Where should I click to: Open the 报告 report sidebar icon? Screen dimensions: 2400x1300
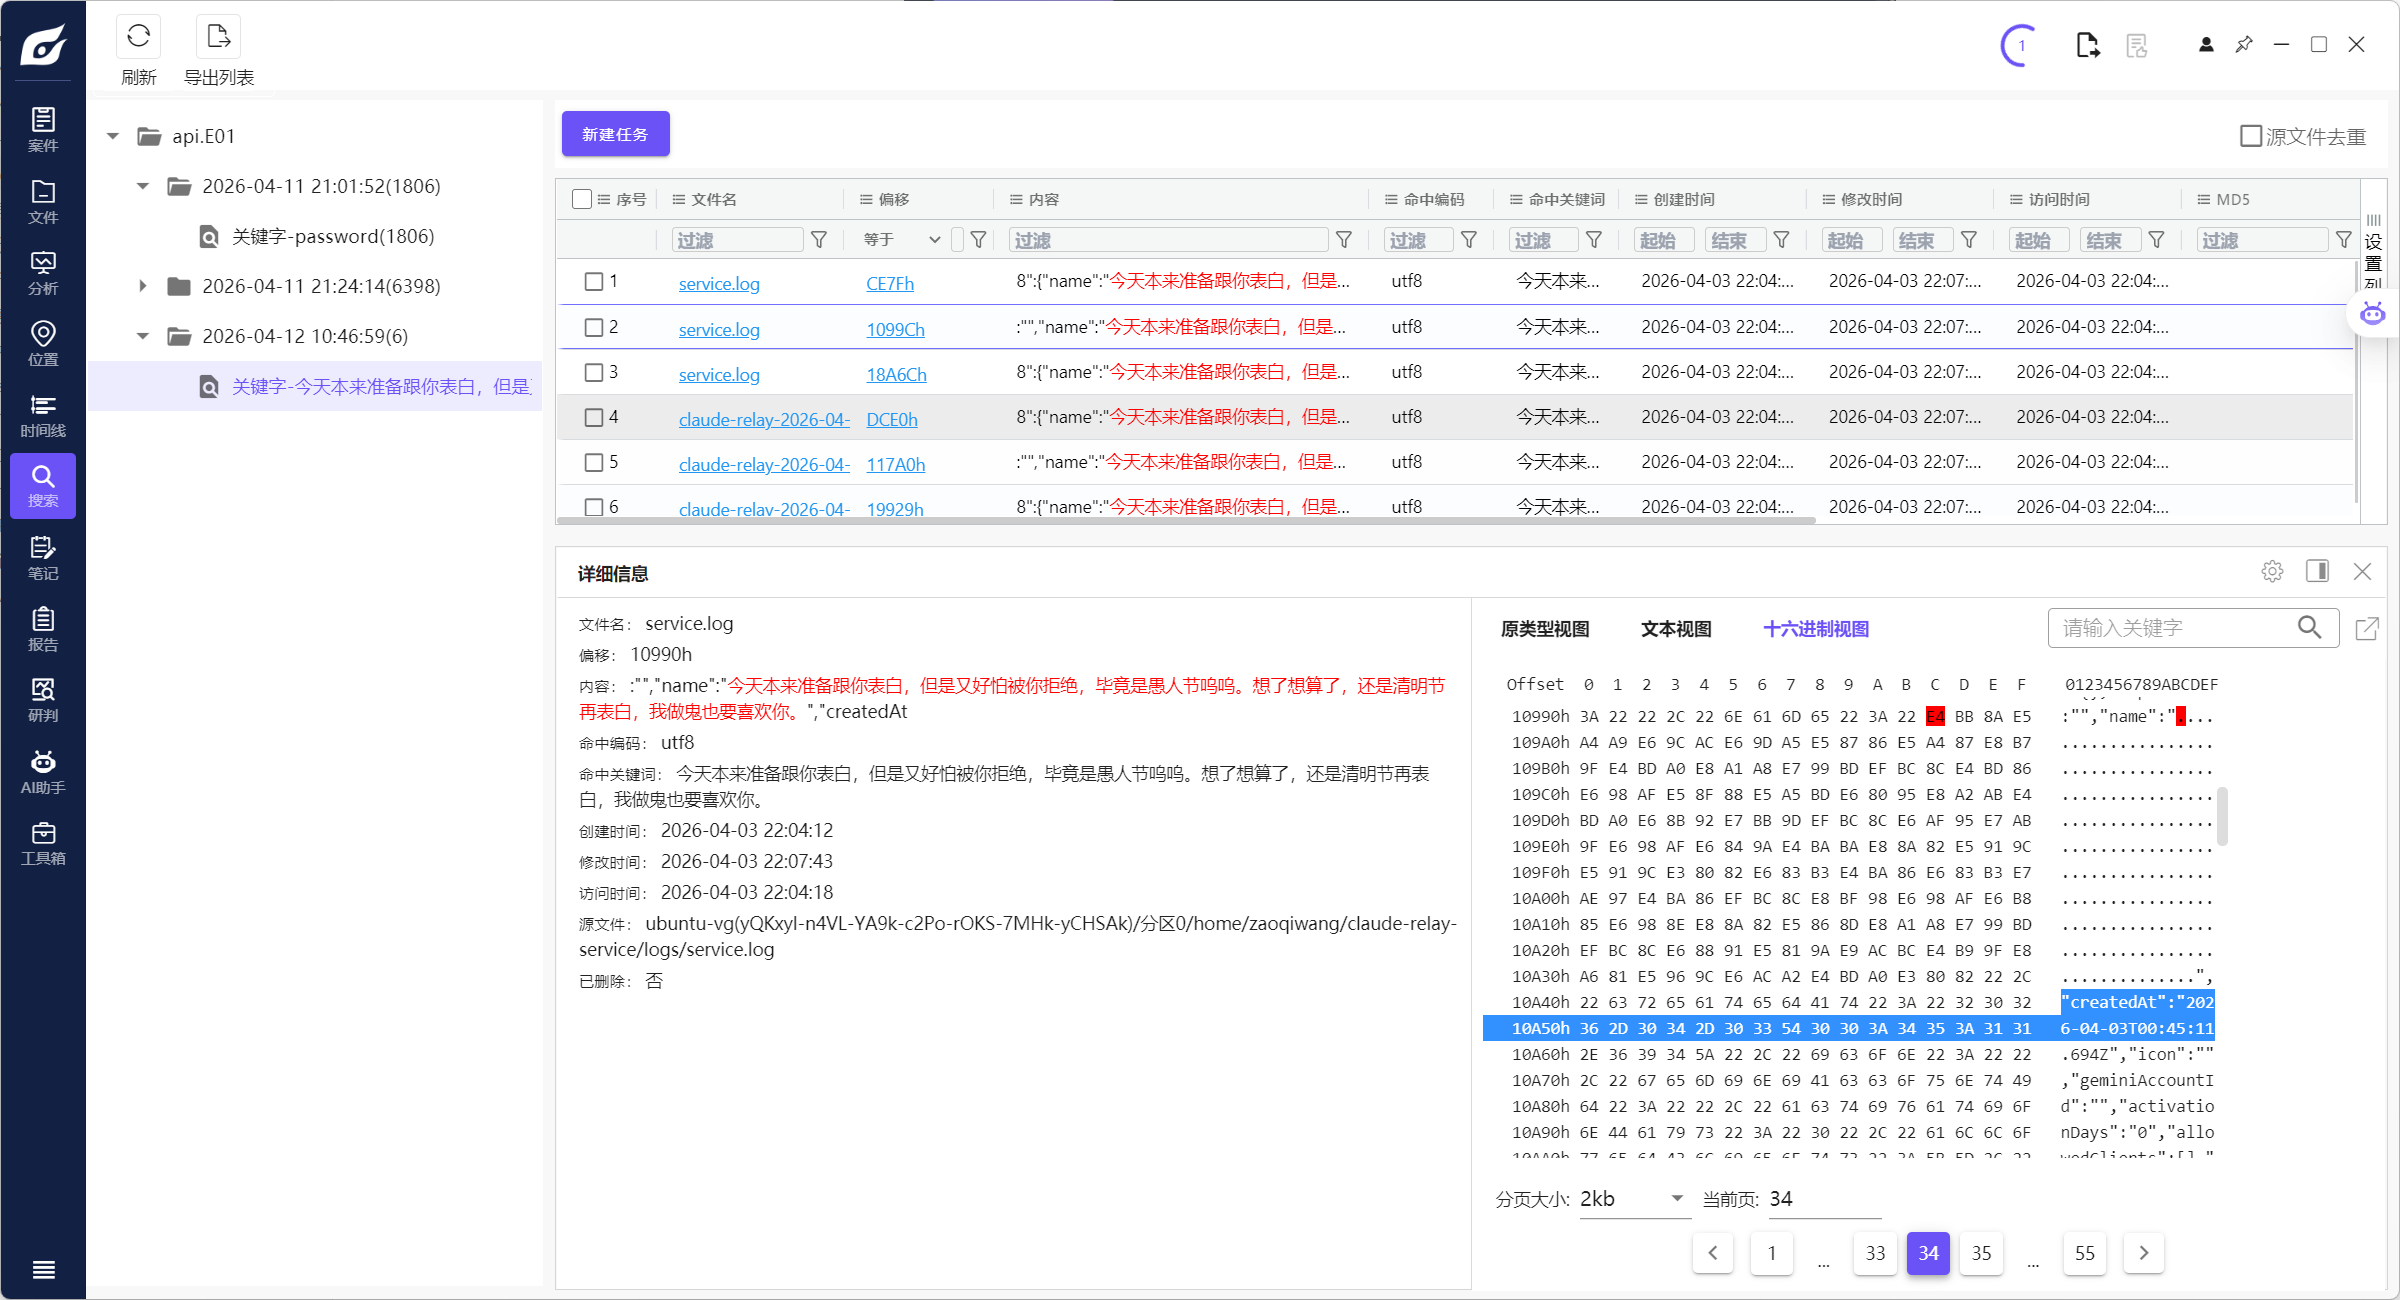click(42, 629)
